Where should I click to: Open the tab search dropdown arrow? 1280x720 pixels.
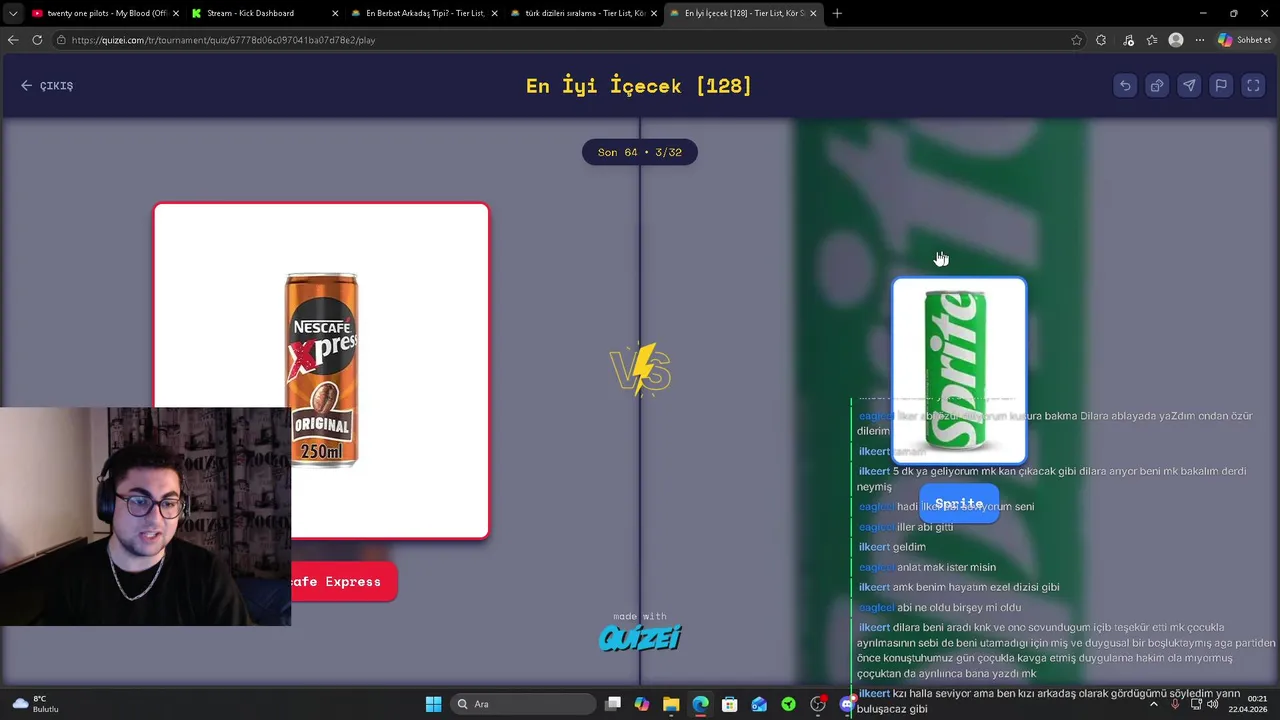[x=12, y=13]
